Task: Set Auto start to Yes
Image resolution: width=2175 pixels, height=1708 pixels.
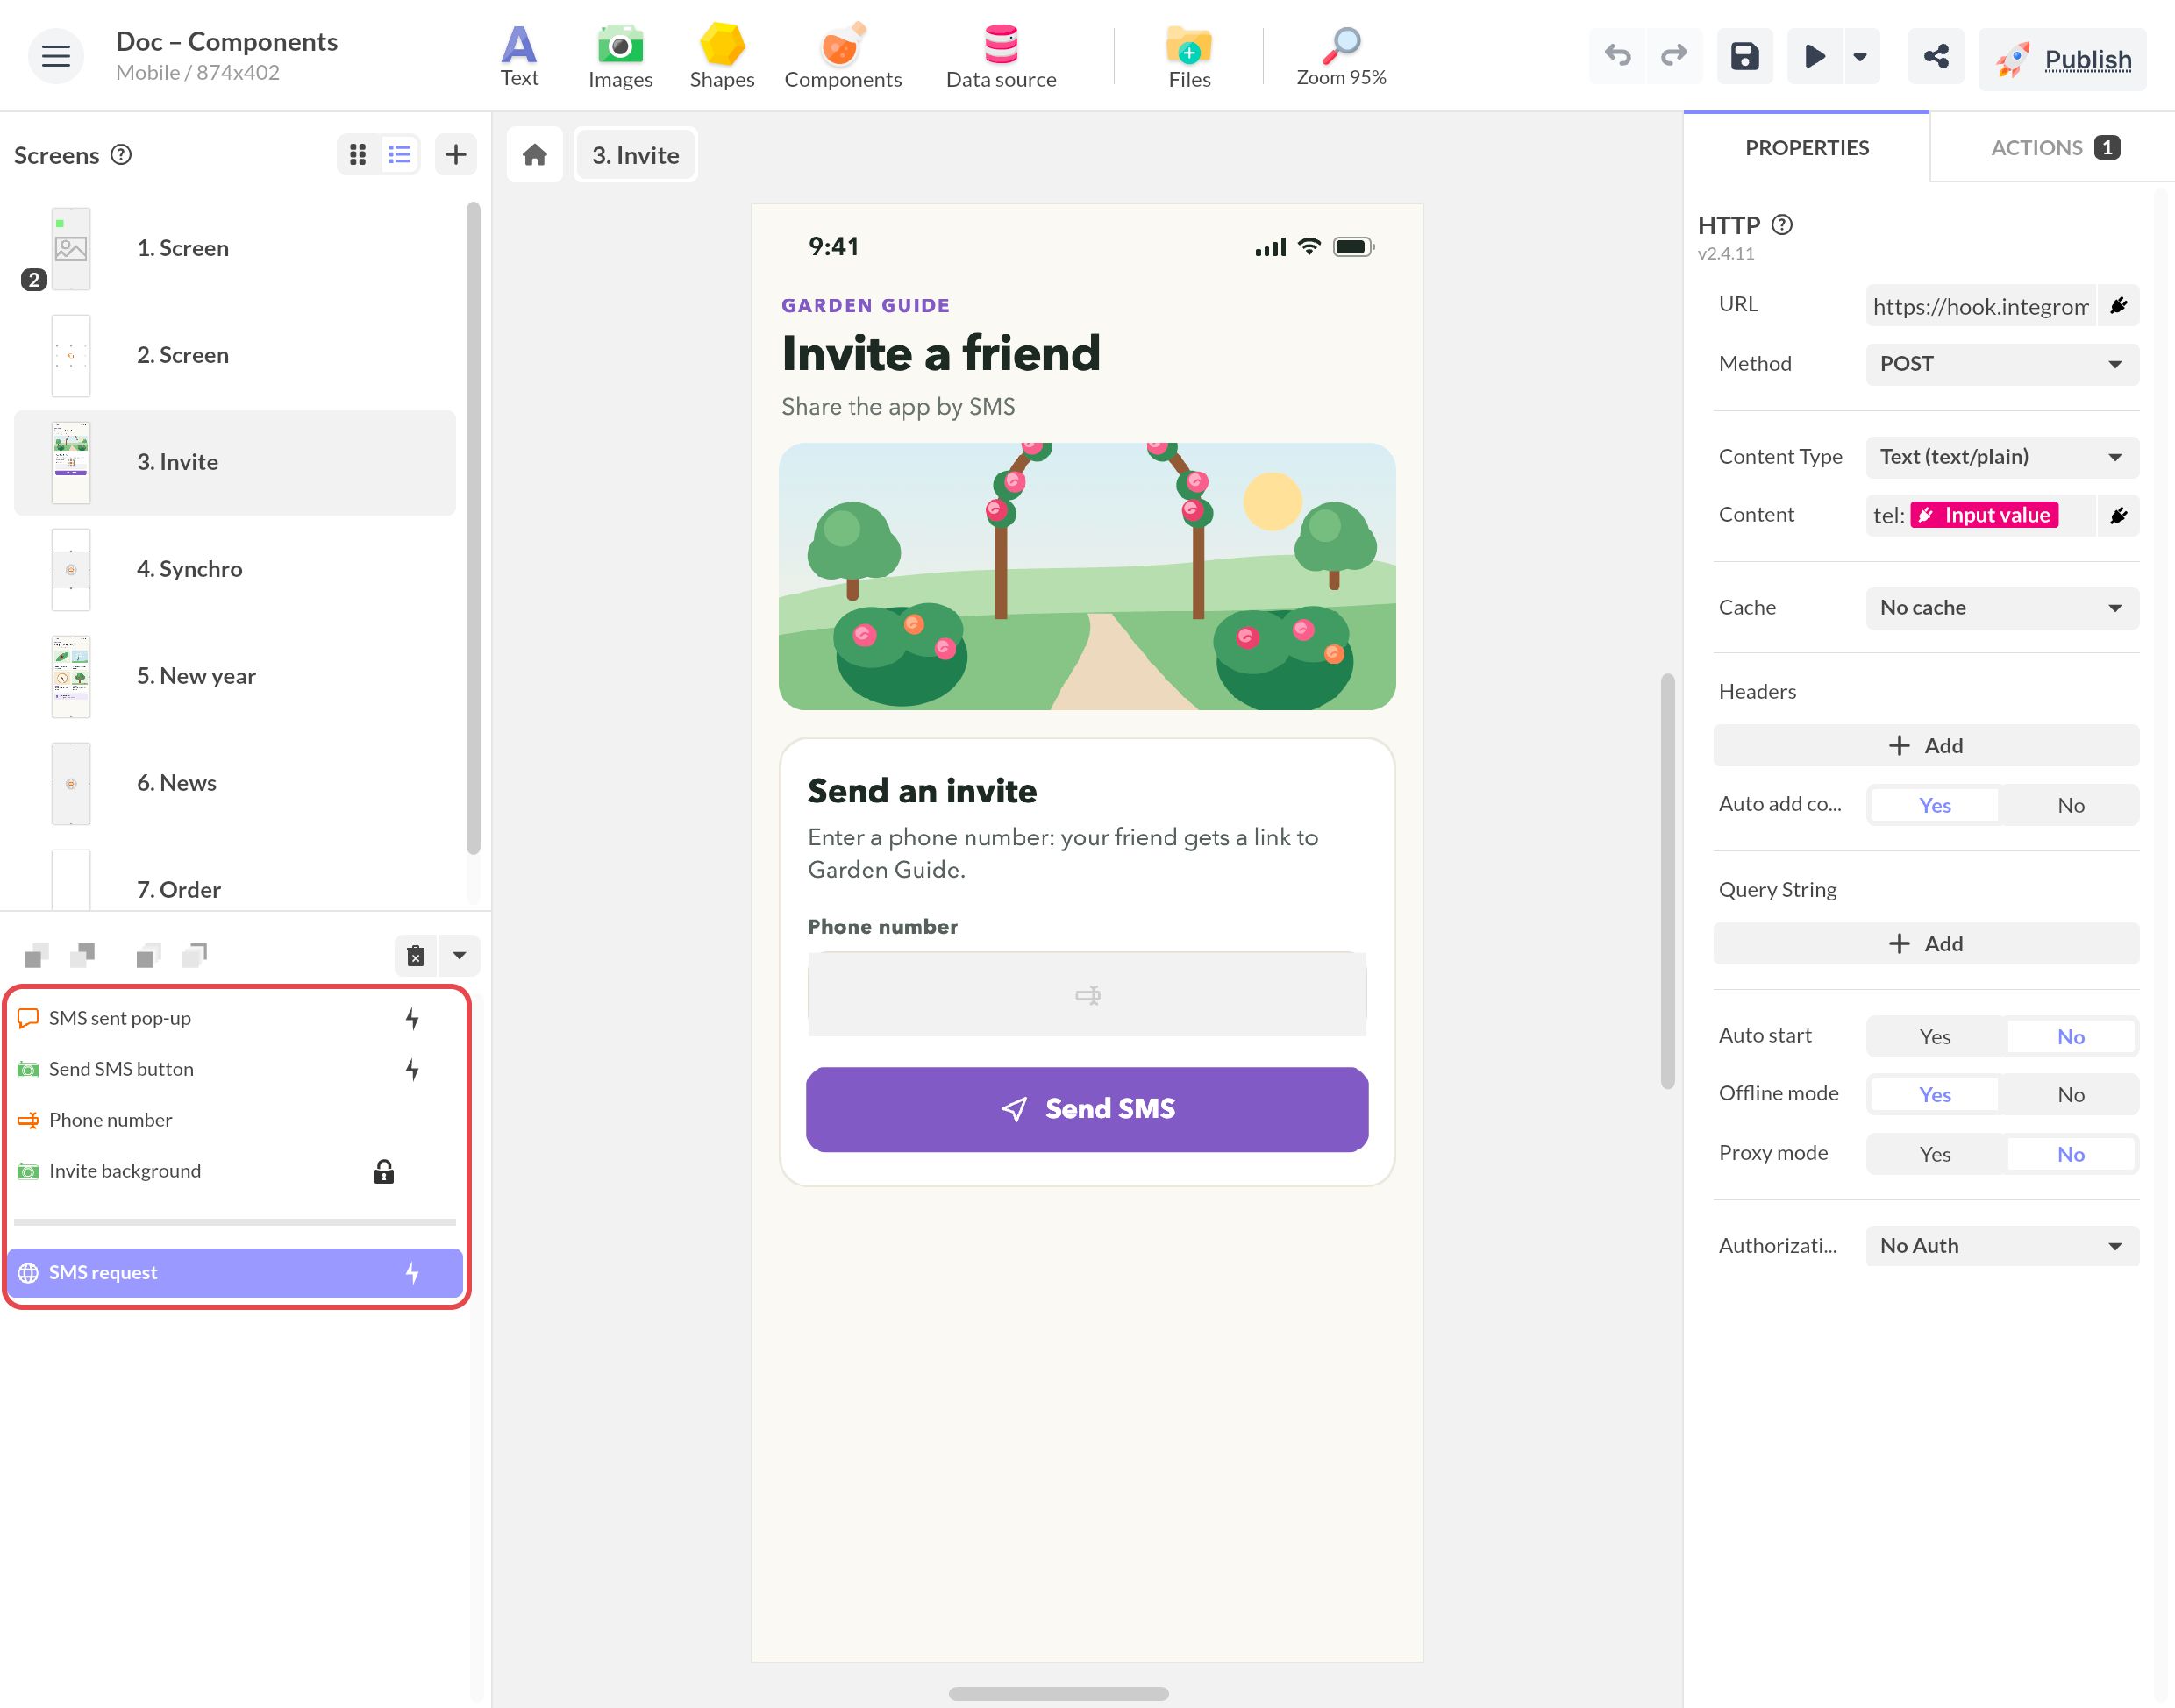Action: (x=1934, y=1037)
